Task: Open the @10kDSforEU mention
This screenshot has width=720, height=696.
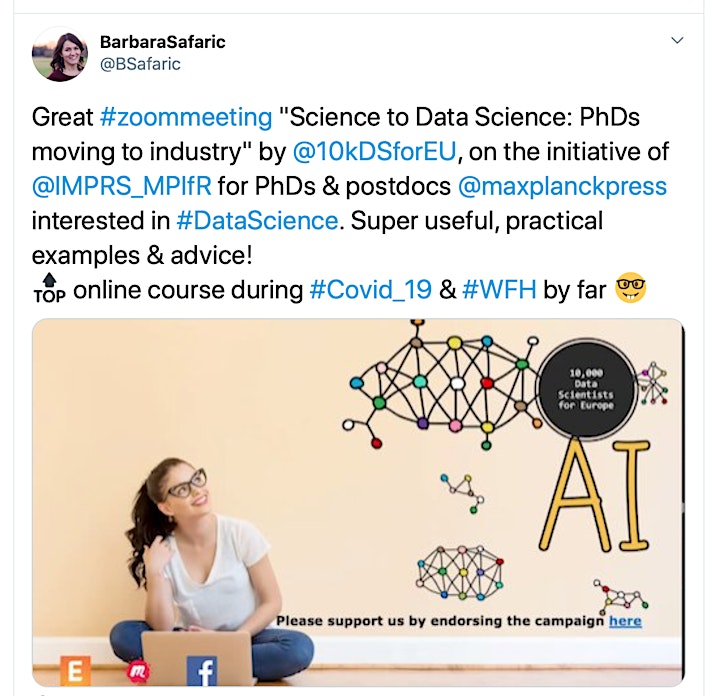Action: [374, 152]
